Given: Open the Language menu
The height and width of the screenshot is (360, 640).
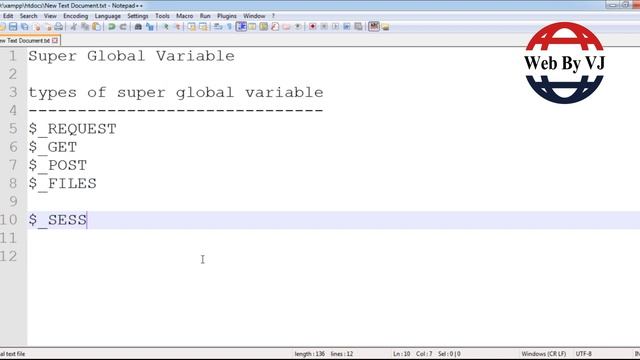Looking at the screenshot, I should 108,16.
